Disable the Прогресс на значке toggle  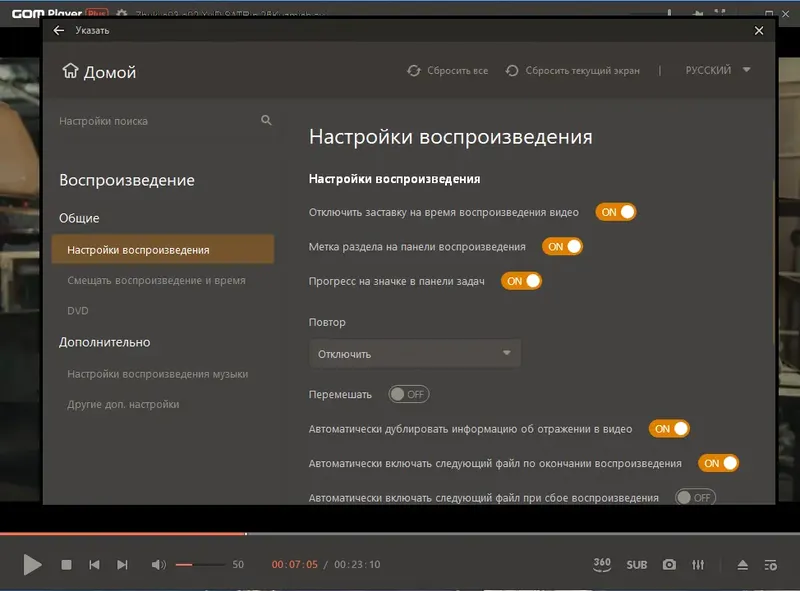coord(521,281)
